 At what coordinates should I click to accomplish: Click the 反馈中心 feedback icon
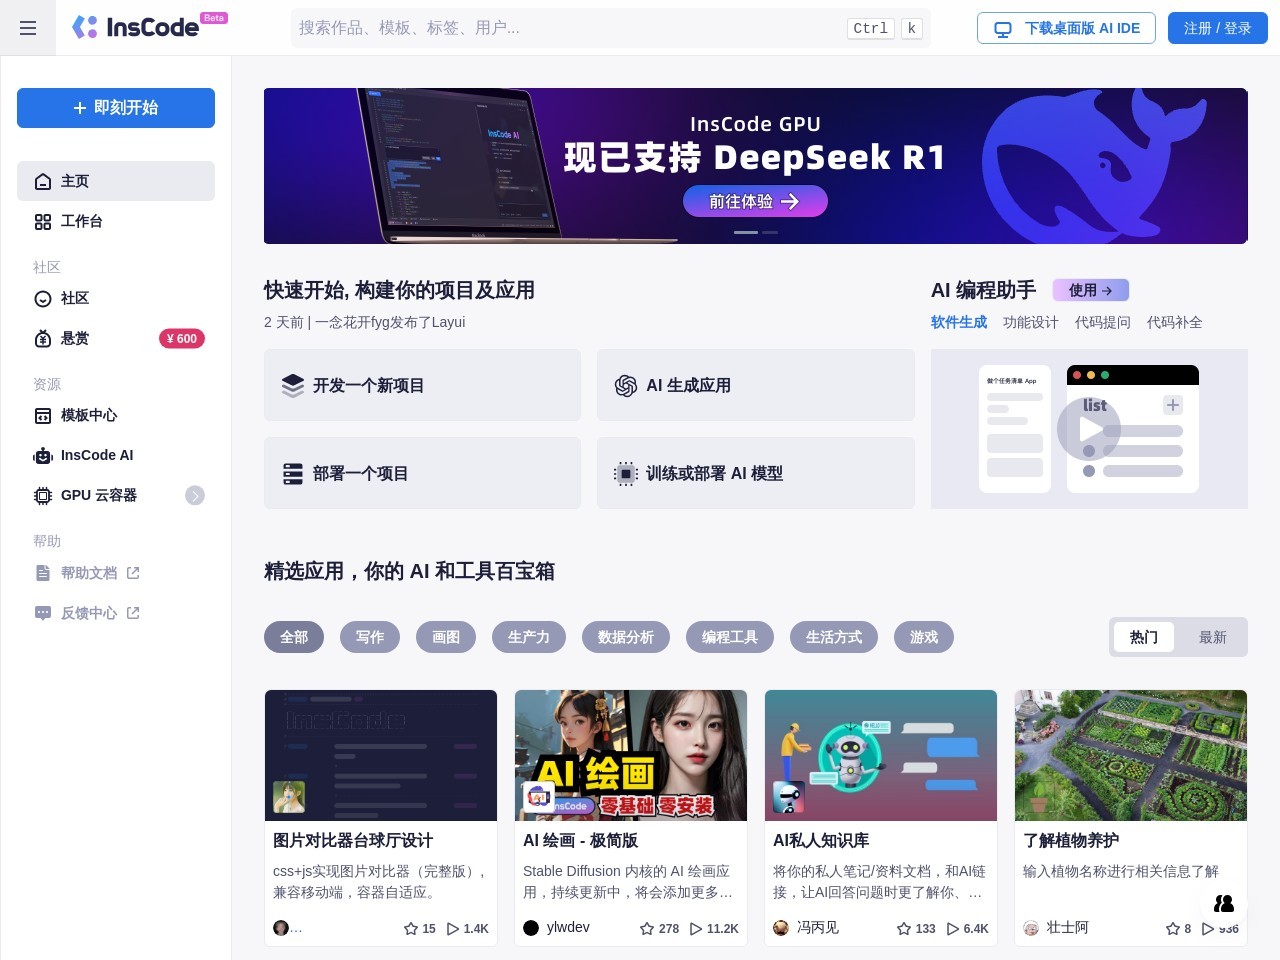point(43,613)
